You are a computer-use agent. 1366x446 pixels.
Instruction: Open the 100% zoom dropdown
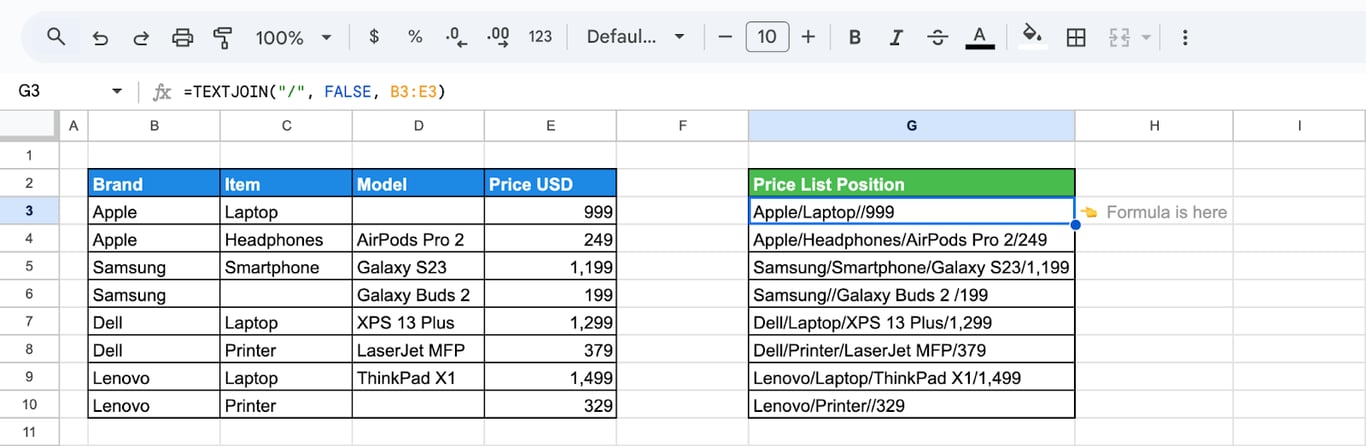[293, 37]
